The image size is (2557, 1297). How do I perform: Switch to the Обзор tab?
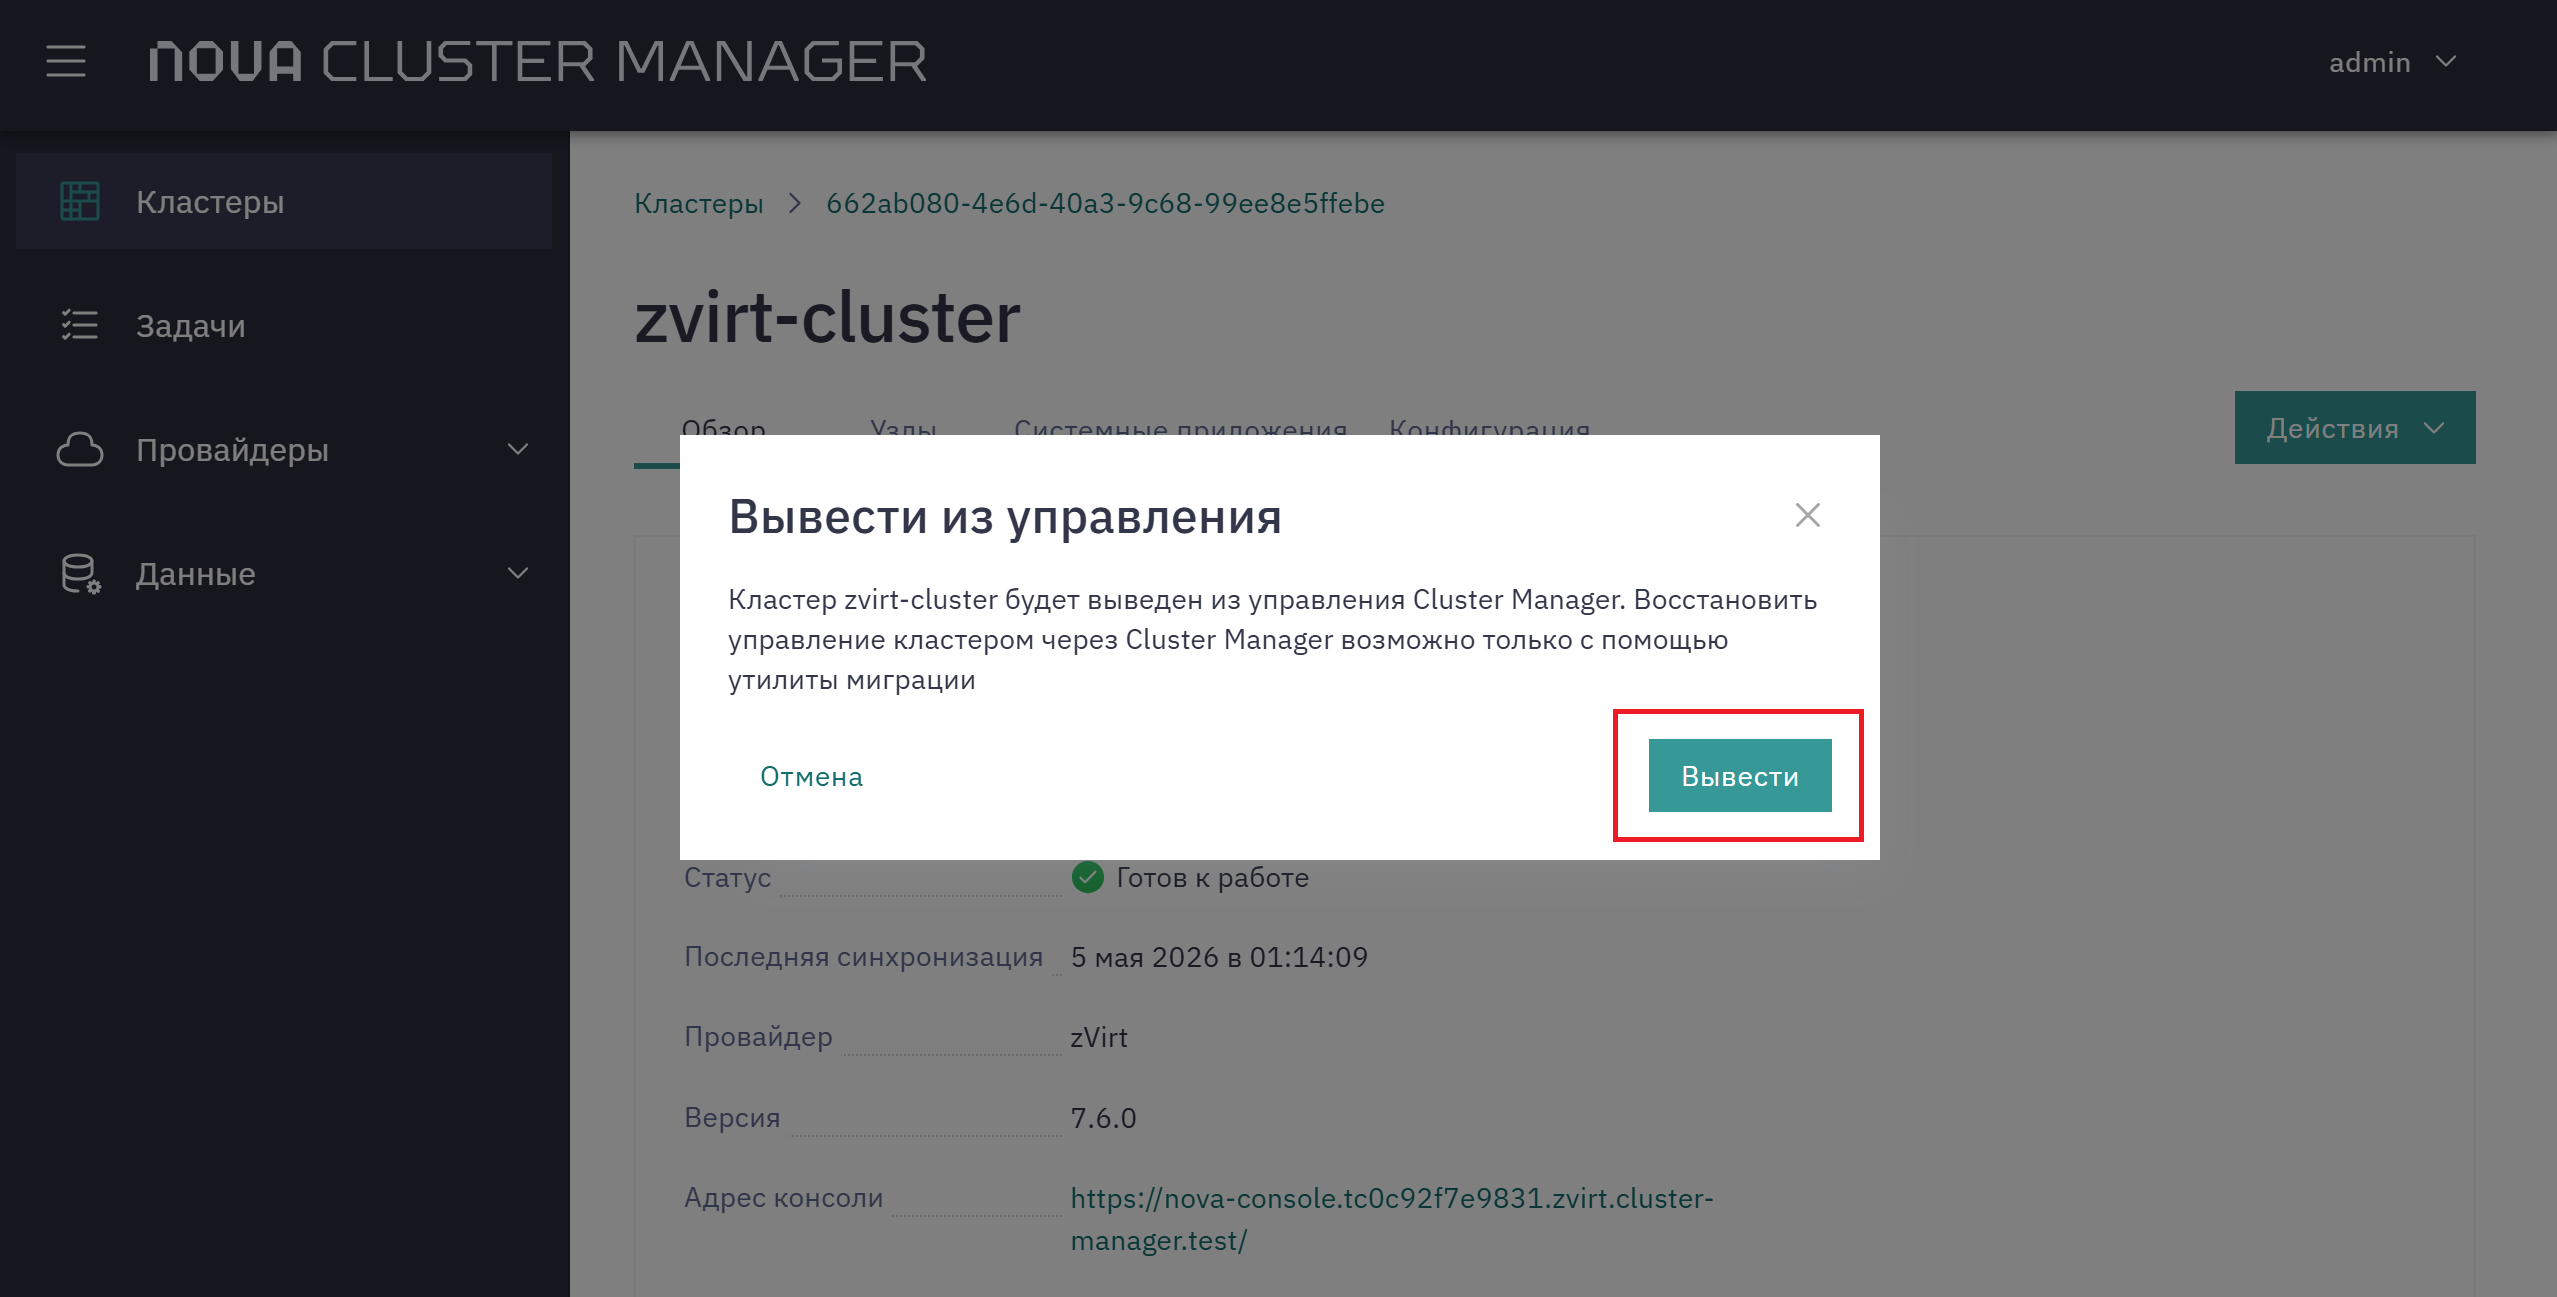pos(723,428)
